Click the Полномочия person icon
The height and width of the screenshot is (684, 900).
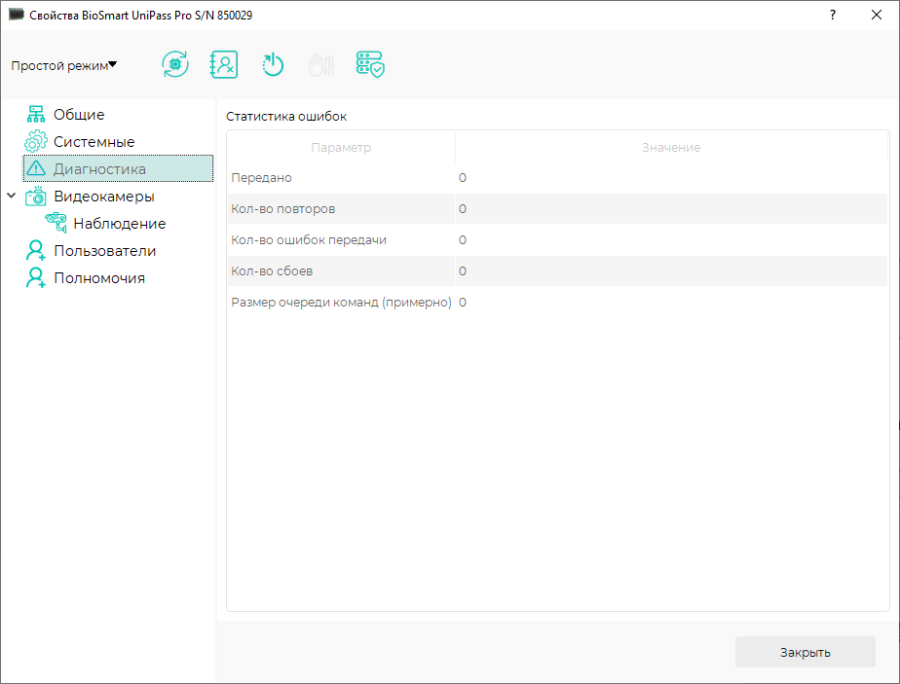click(x=36, y=278)
